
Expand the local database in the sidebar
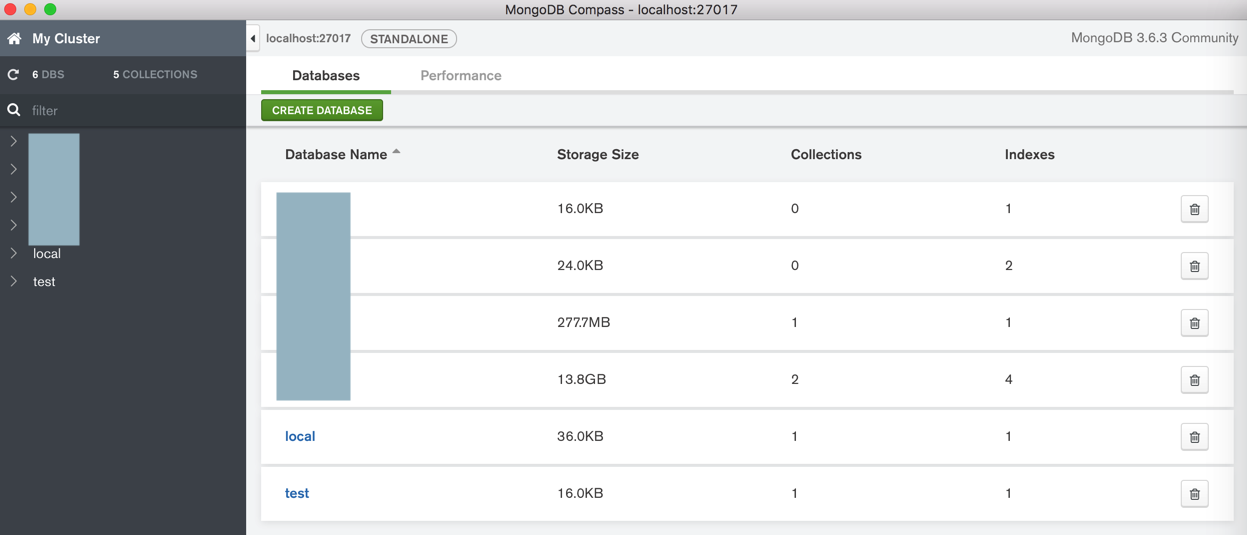click(14, 254)
